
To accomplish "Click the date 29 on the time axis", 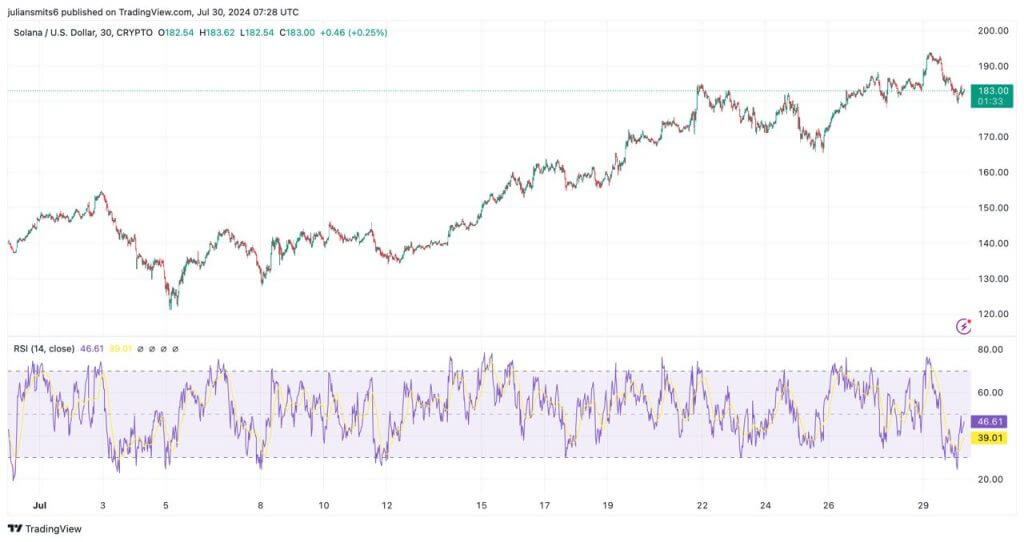I will [923, 505].
